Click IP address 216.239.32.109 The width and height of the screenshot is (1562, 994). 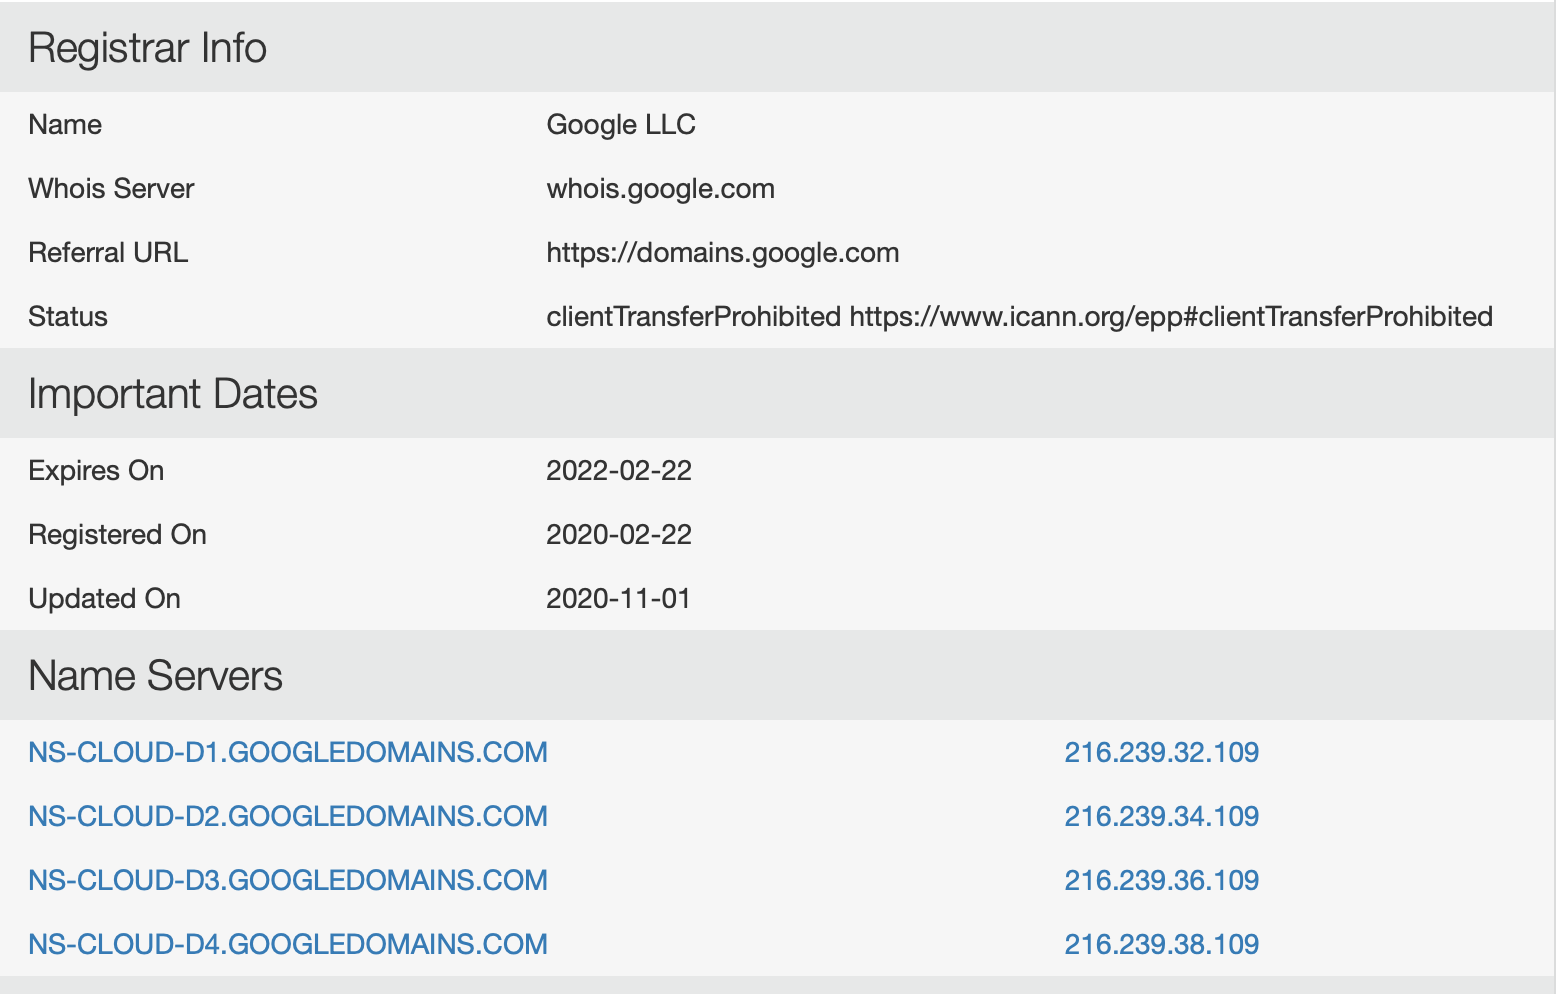1161,752
